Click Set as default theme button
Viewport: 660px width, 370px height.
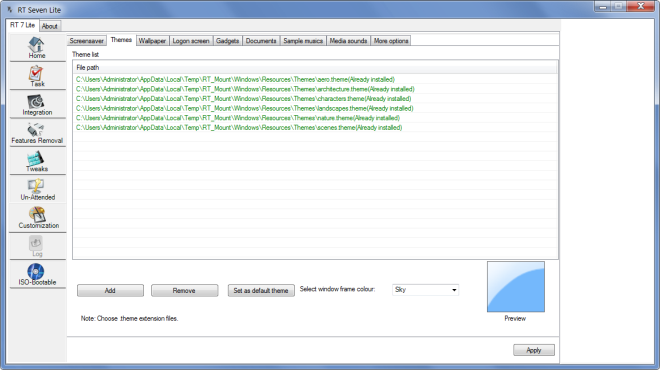(x=261, y=290)
